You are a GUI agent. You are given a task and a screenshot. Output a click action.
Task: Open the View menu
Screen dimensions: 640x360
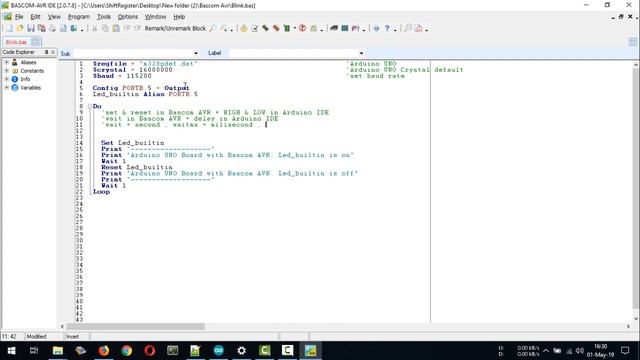pos(54,17)
